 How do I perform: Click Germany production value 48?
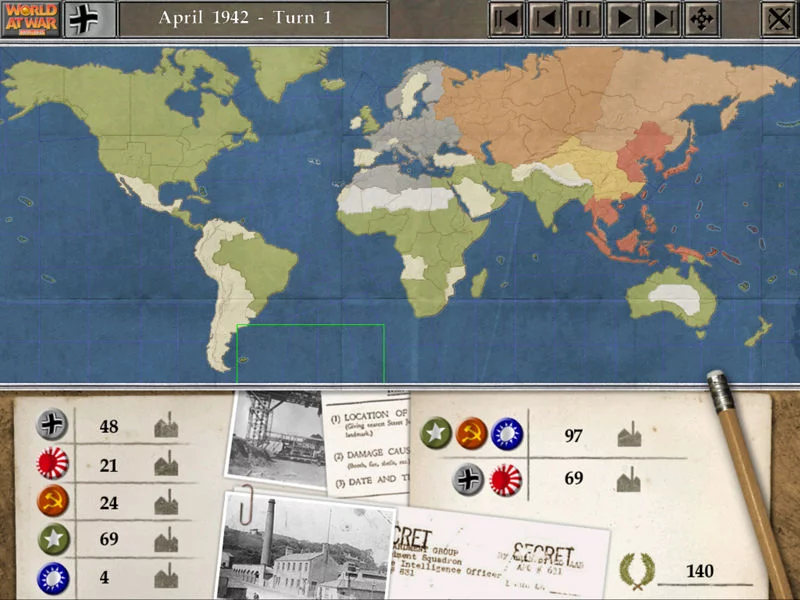coord(109,427)
